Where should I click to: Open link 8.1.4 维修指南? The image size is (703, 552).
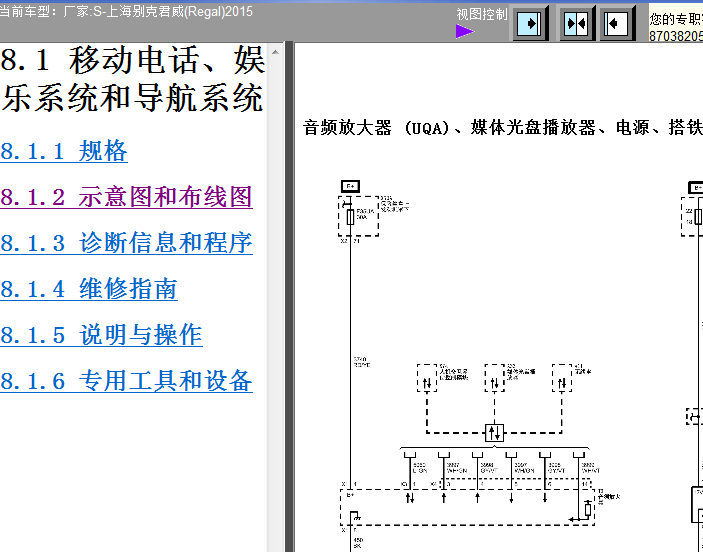(x=89, y=289)
